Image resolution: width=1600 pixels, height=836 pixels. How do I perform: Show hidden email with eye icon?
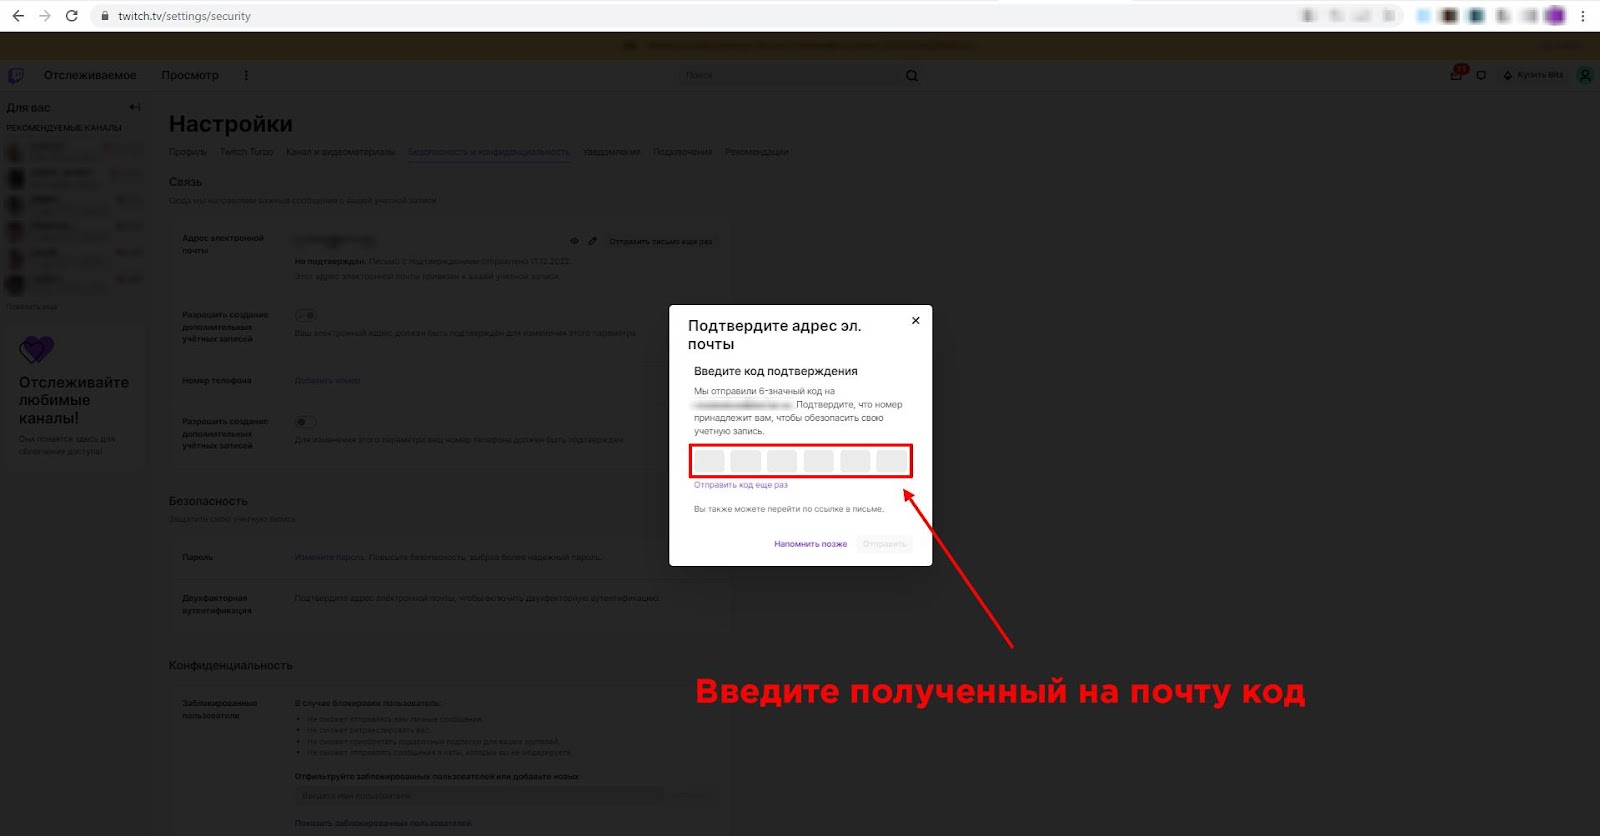(x=574, y=241)
